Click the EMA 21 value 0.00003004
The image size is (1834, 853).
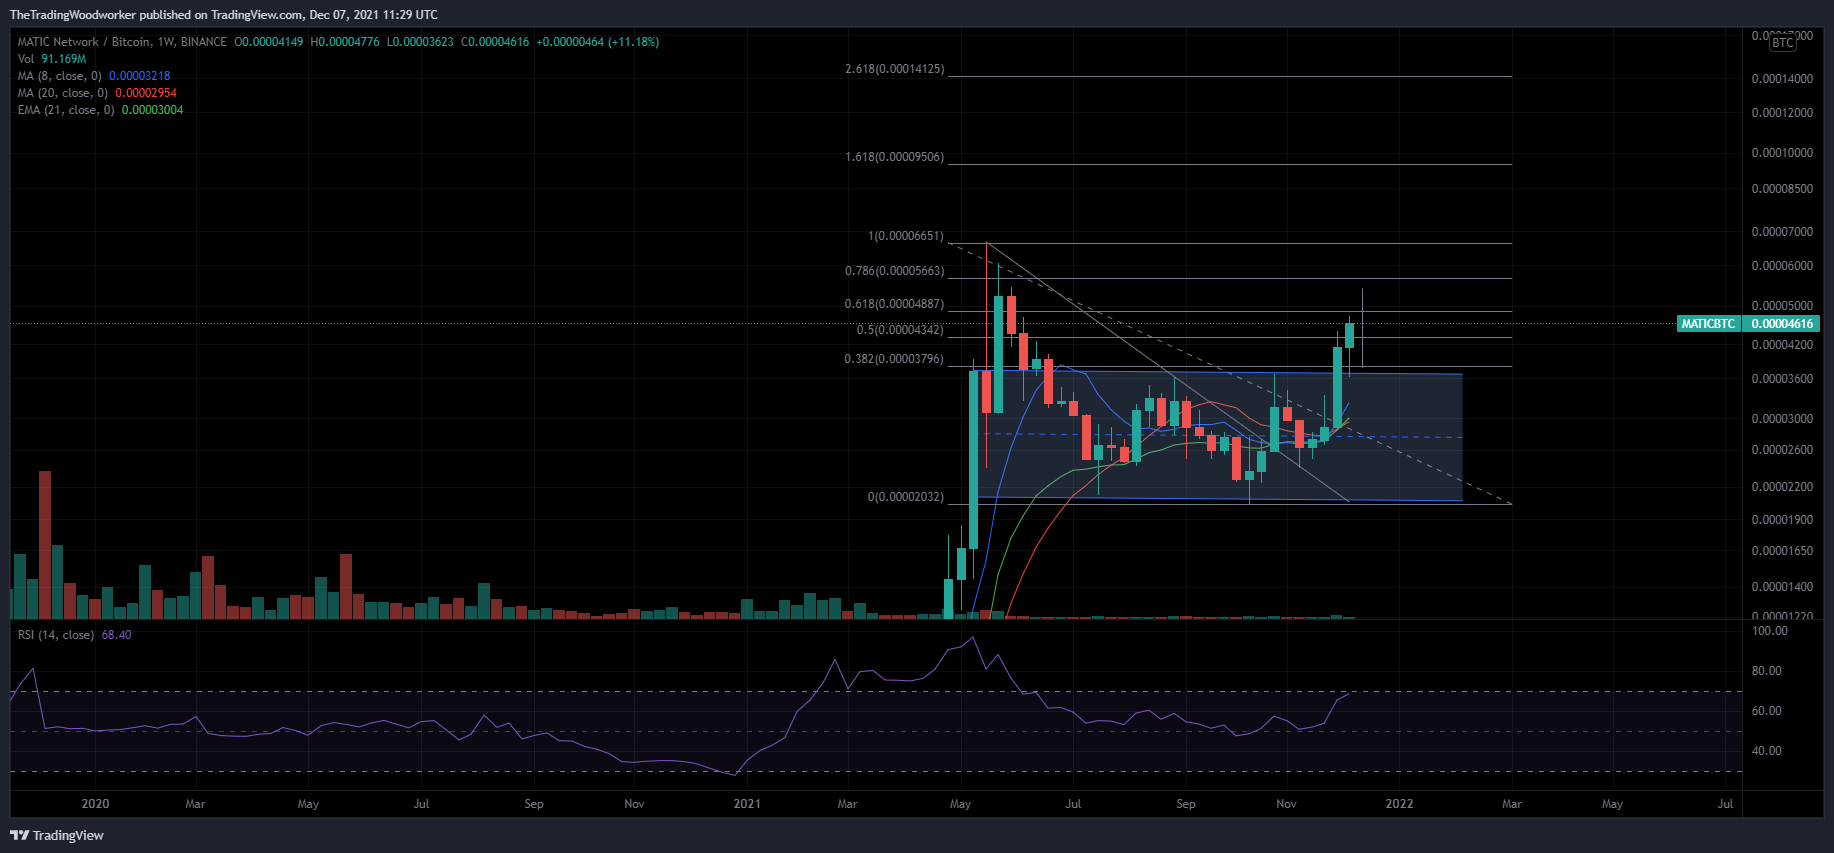(153, 110)
